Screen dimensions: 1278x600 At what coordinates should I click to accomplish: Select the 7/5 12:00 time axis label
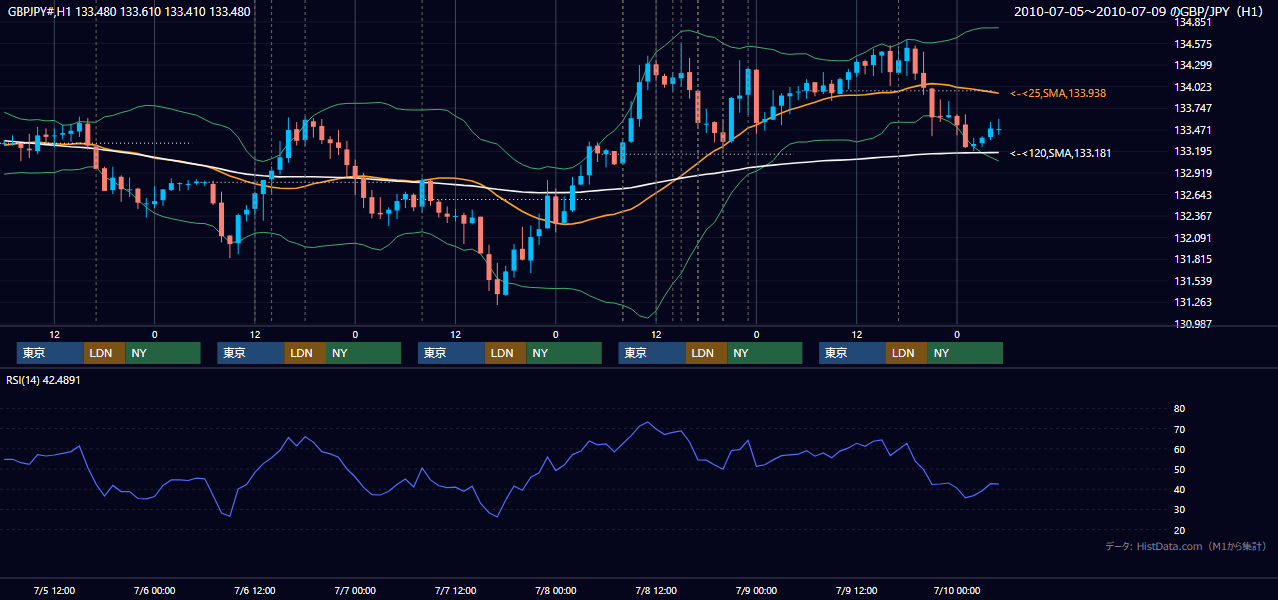[x=54, y=589]
